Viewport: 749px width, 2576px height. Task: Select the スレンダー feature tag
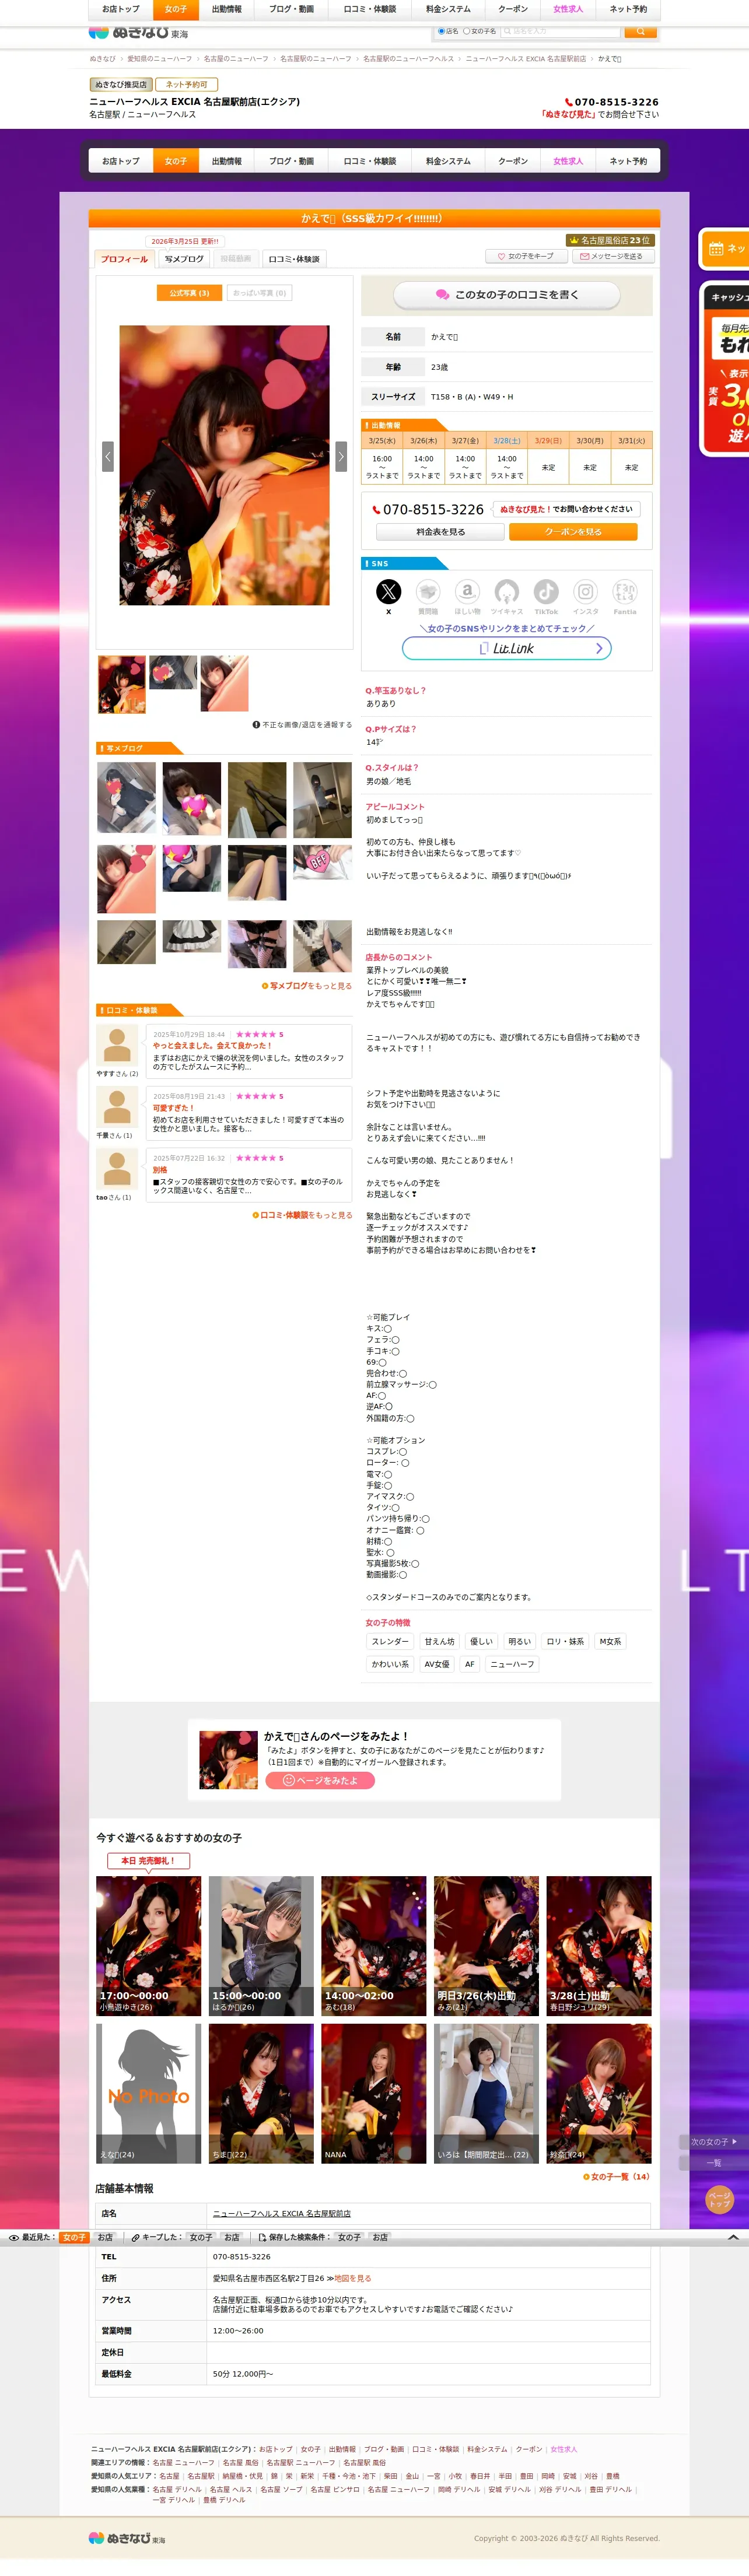point(390,1641)
